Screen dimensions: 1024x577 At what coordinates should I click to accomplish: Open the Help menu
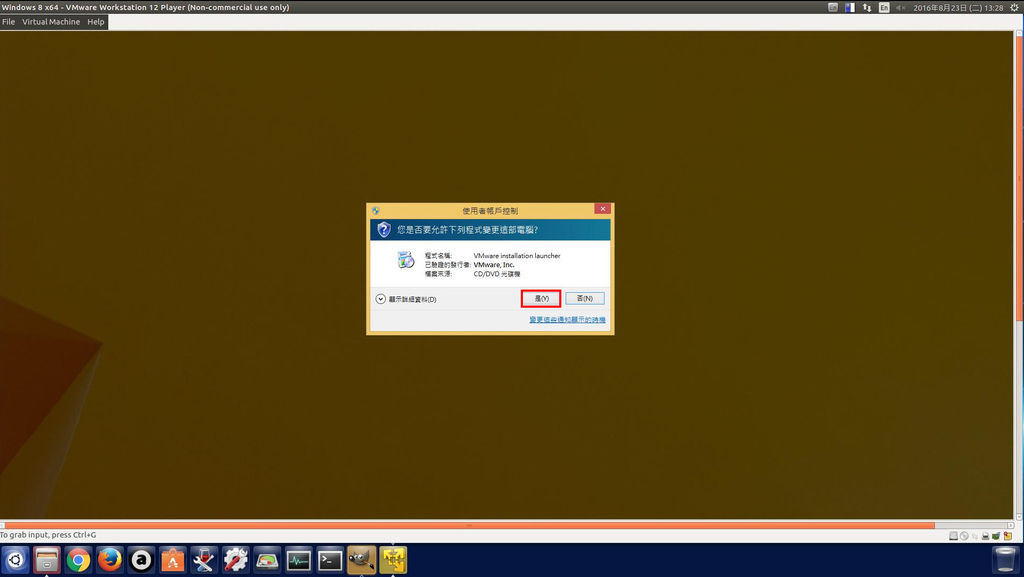coord(96,22)
